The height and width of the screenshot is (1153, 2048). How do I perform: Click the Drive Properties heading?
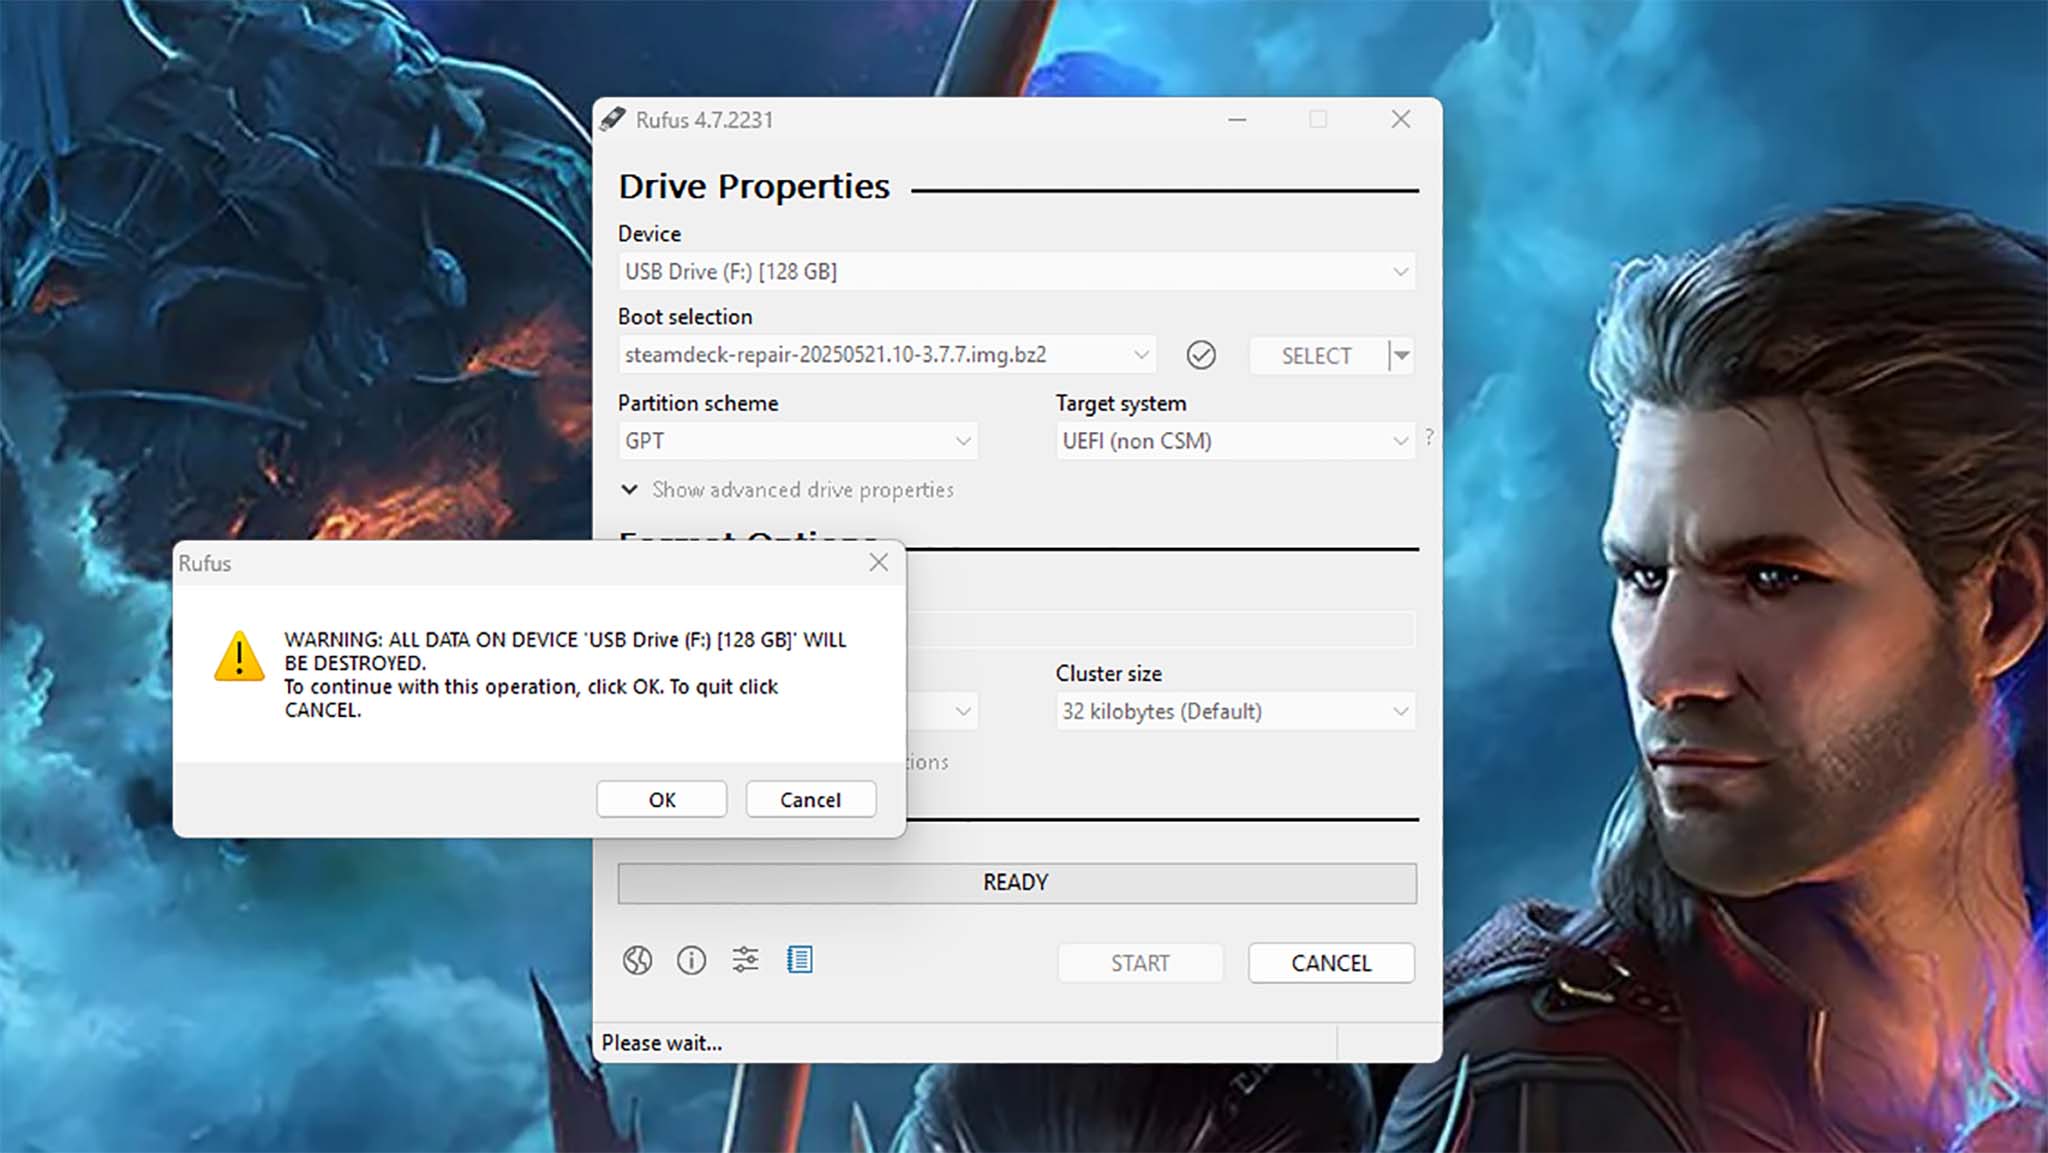[x=754, y=186]
